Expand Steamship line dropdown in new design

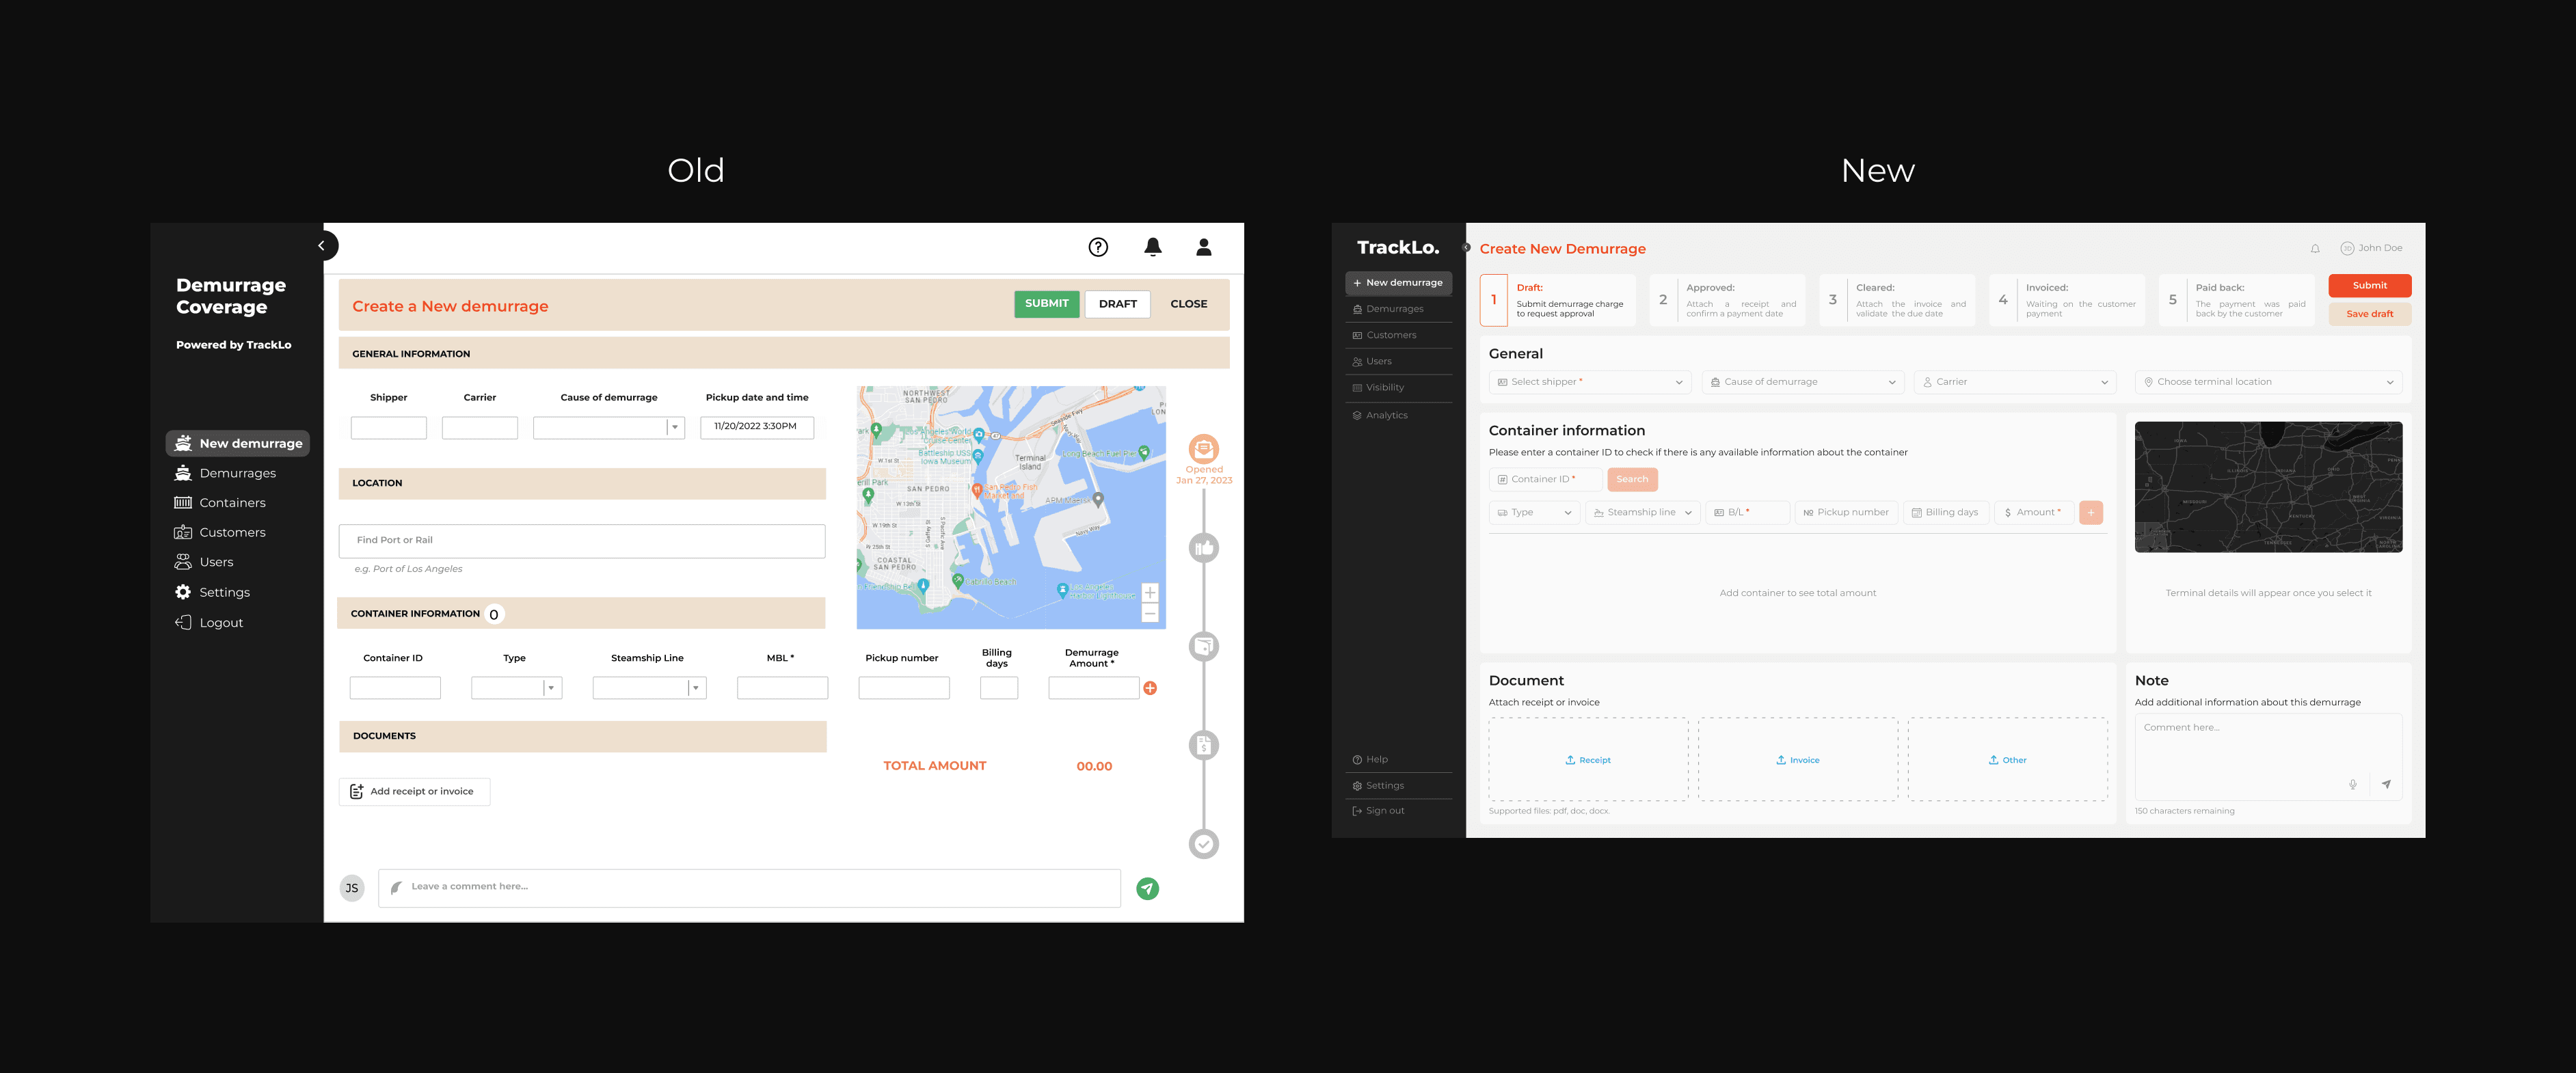coord(1642,513)
